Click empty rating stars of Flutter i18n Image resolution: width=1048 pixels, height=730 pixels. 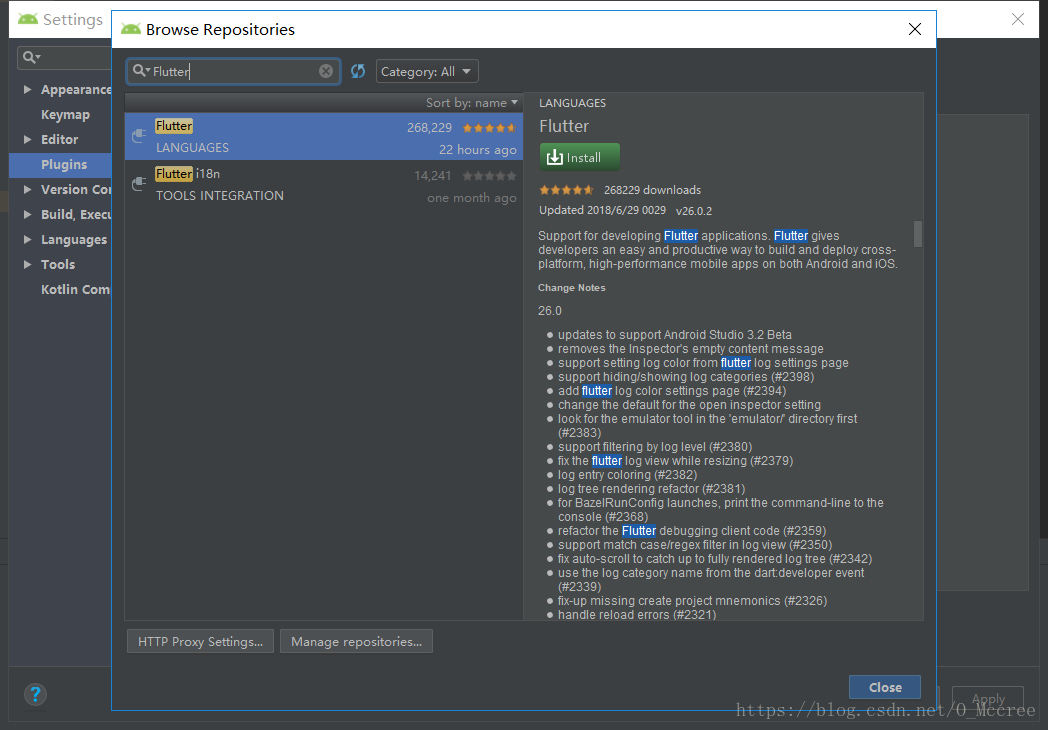489,176
